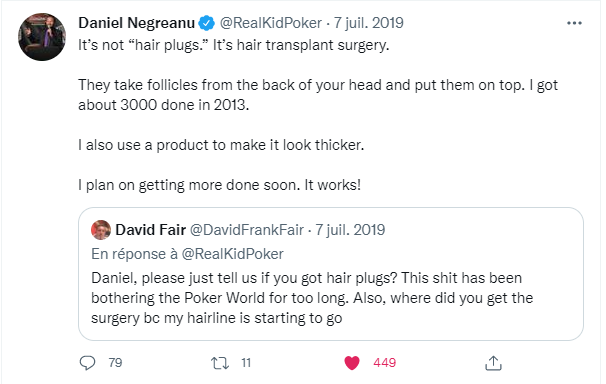Click the 11 retweets count
Screen dimensions: 606x384
246,363
